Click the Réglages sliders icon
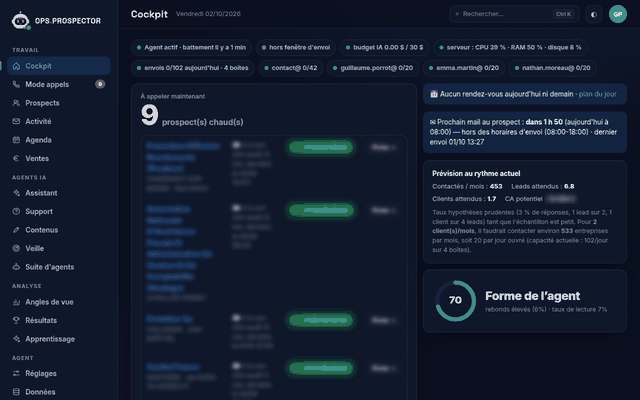This screenshot has height=400, width=640. [x=16, y=373]
